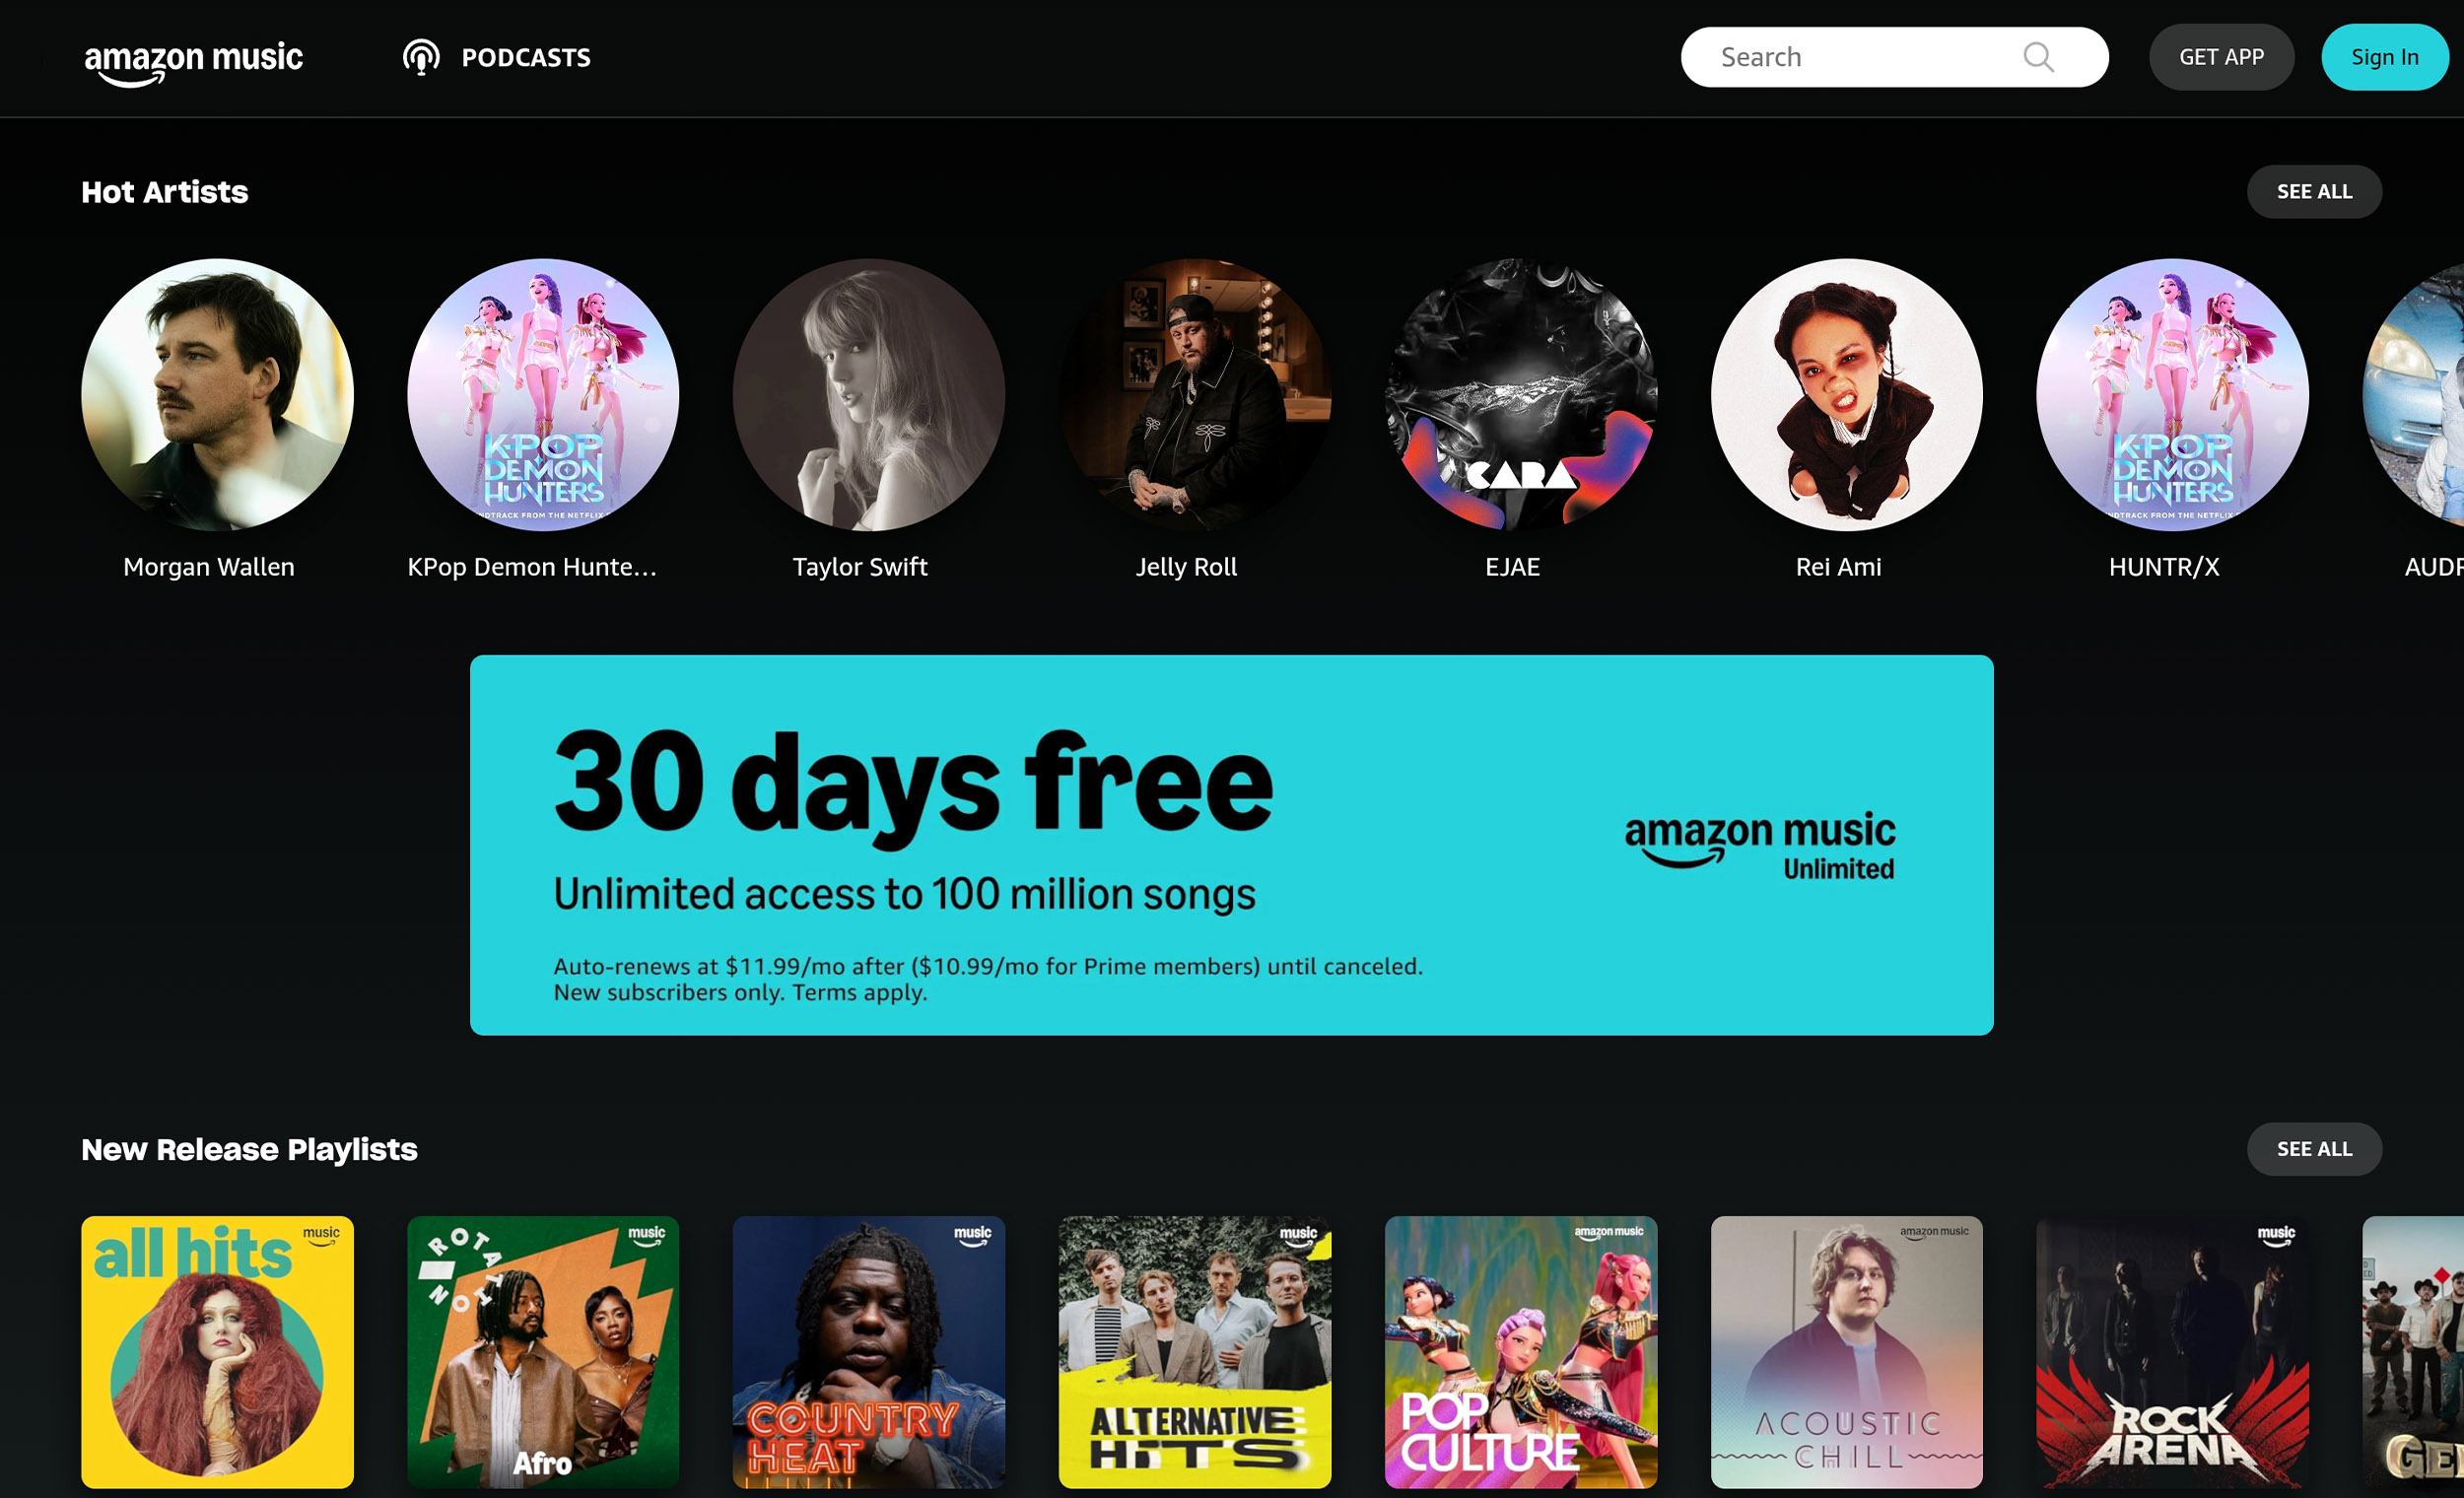Click the search magnifier icon

pos(2038,57)
